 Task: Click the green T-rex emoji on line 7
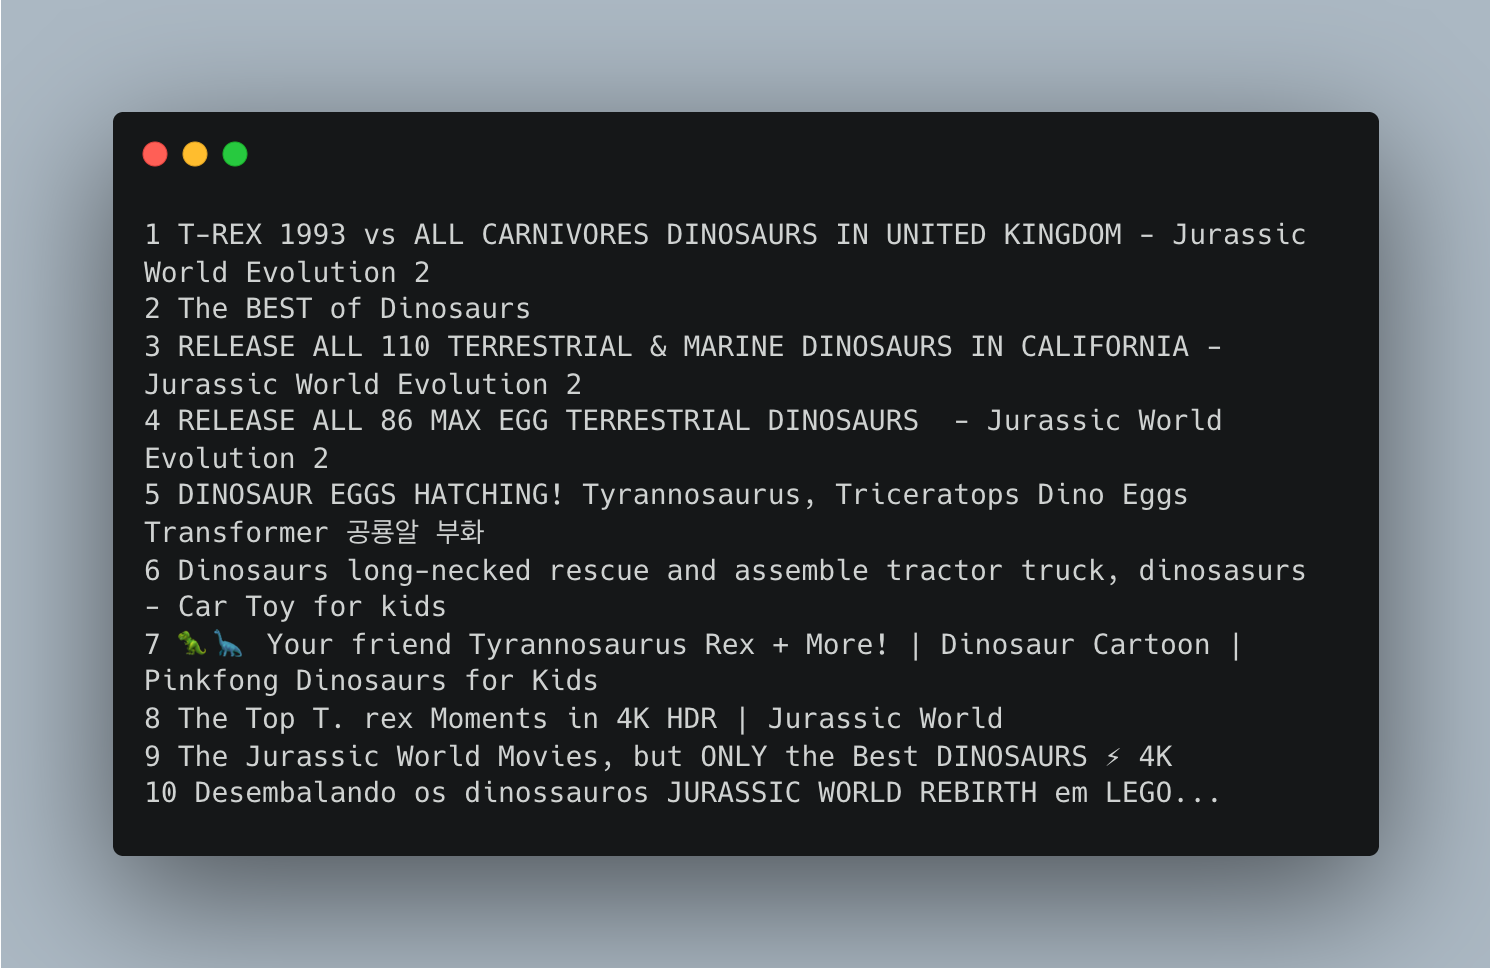(192, 643)
